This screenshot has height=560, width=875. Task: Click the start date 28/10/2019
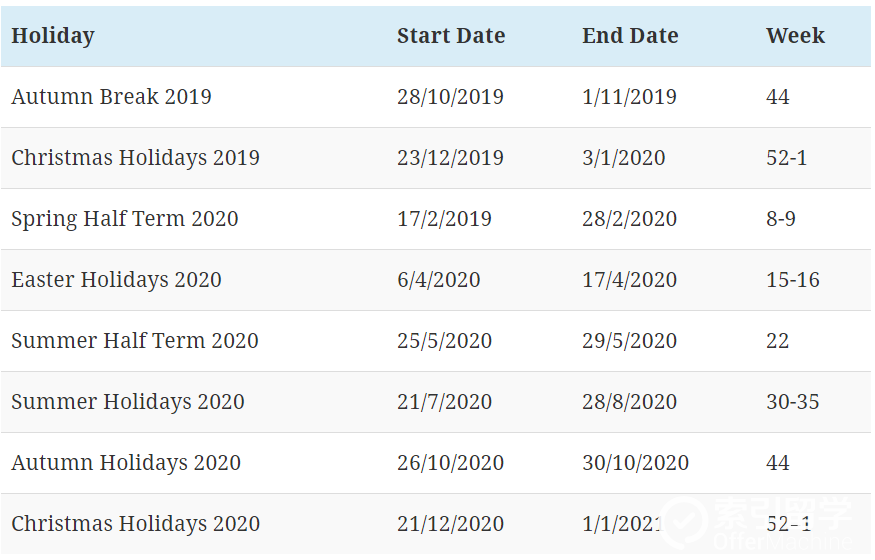[x=450, y=97]
